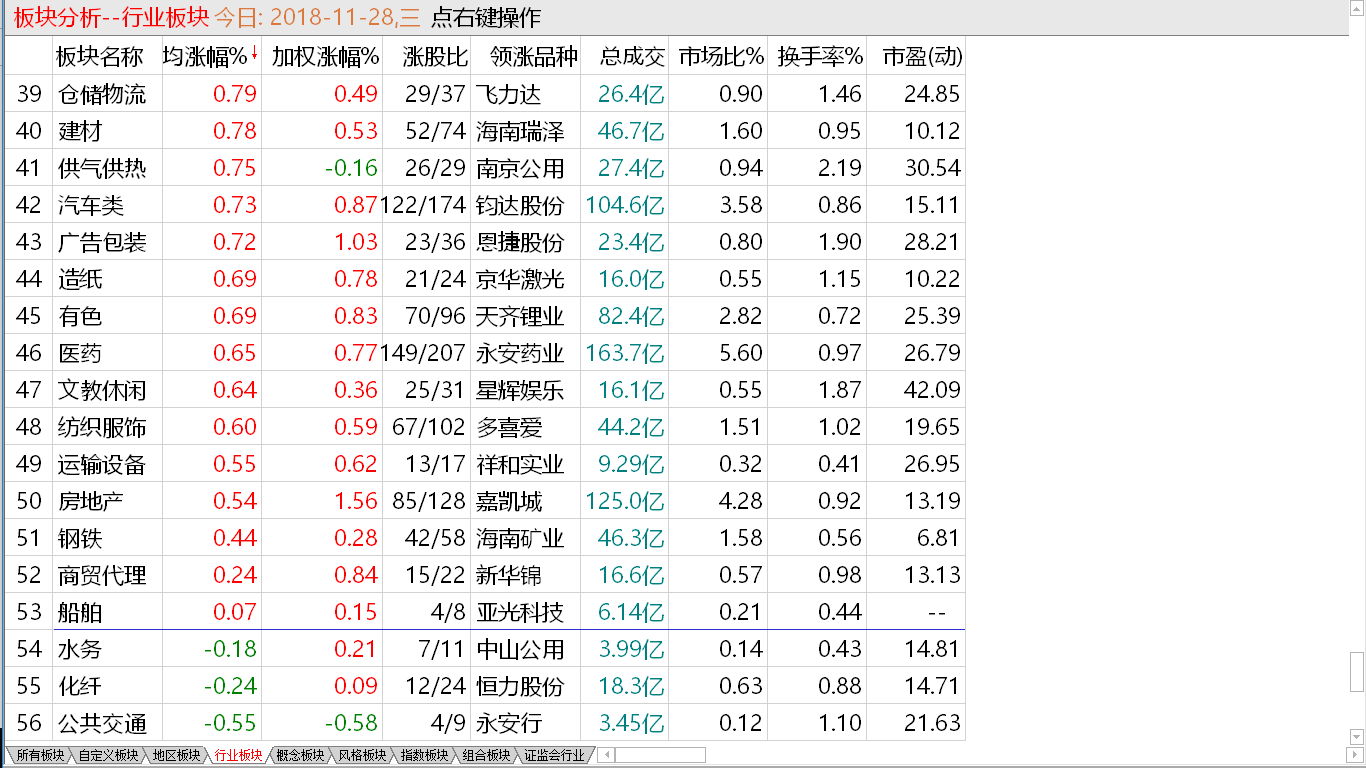Click leading stock 飞力达
Viewport: 1366px width, 768px height.
(x=508, y=94)
